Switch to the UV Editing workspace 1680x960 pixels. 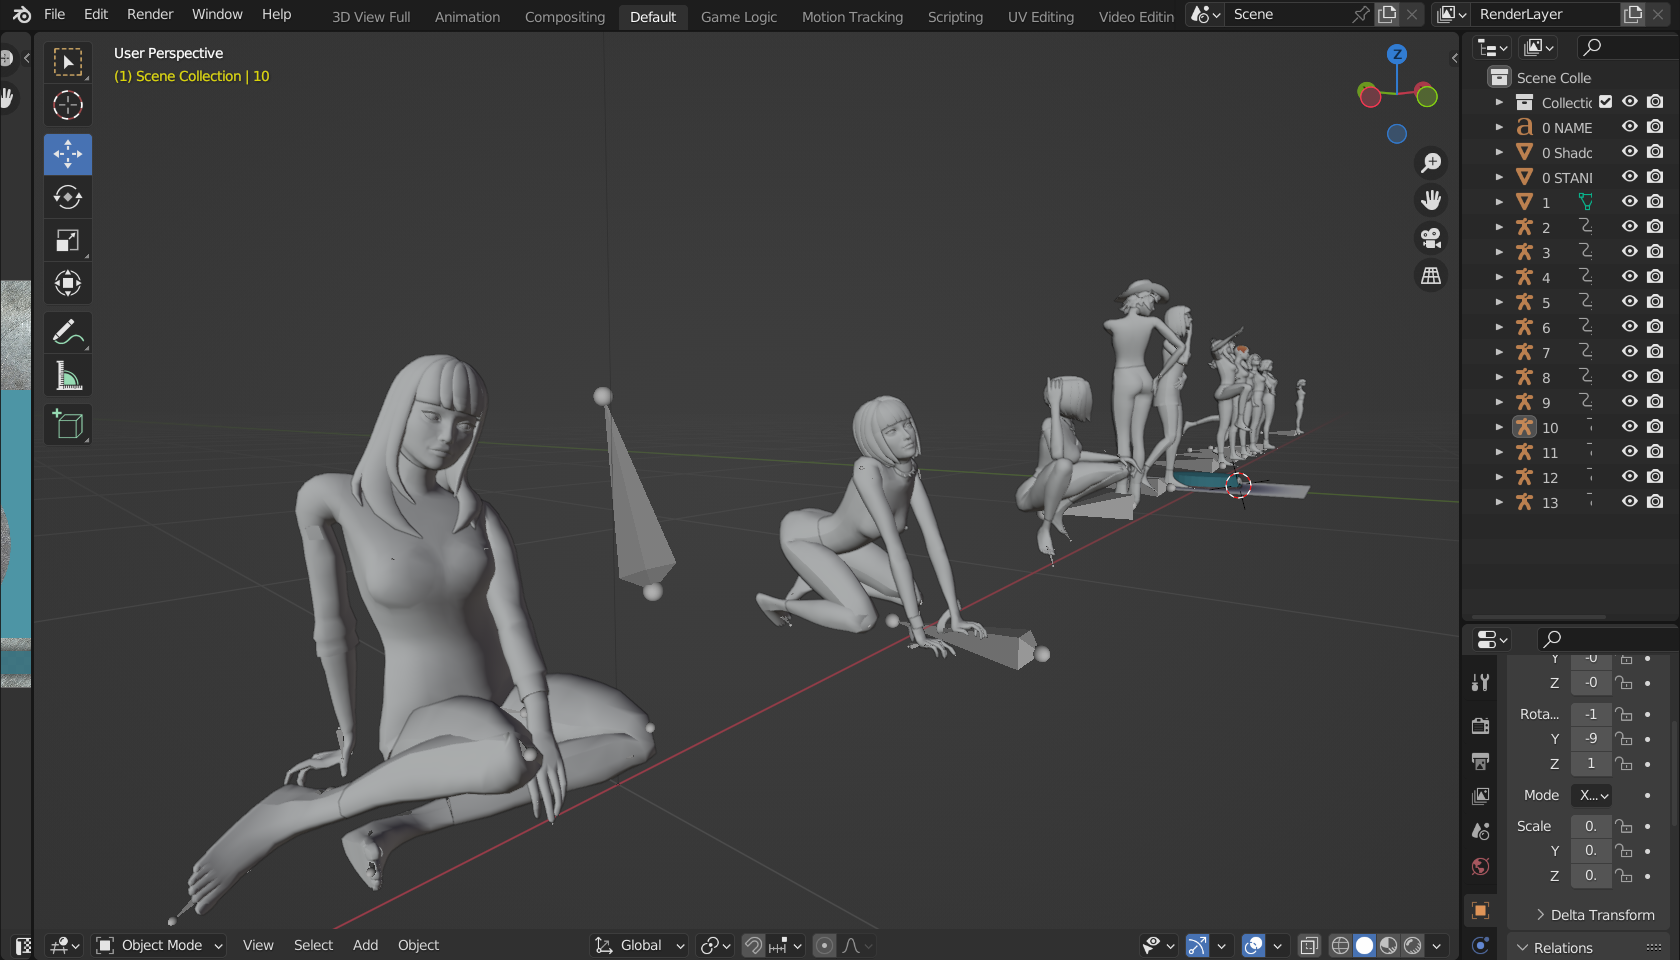coord(1041,17)
